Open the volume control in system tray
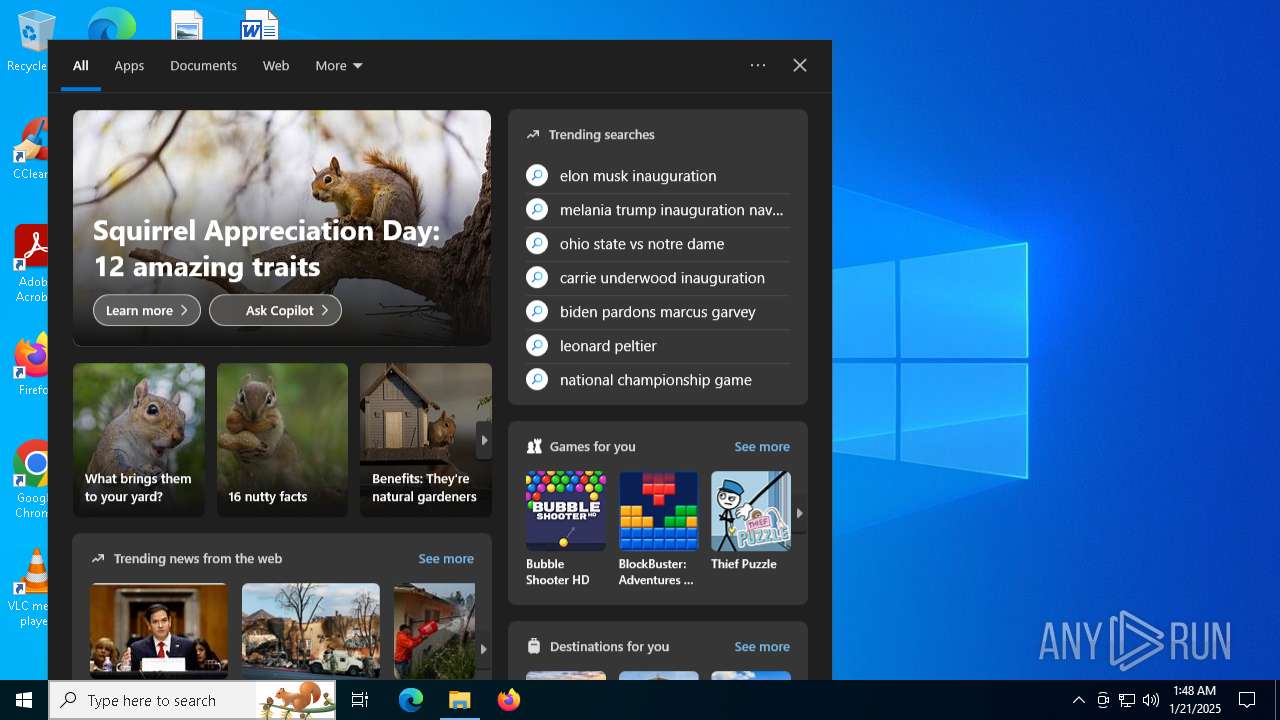This screenshot has height=720, width=1280. (1151, 700)
